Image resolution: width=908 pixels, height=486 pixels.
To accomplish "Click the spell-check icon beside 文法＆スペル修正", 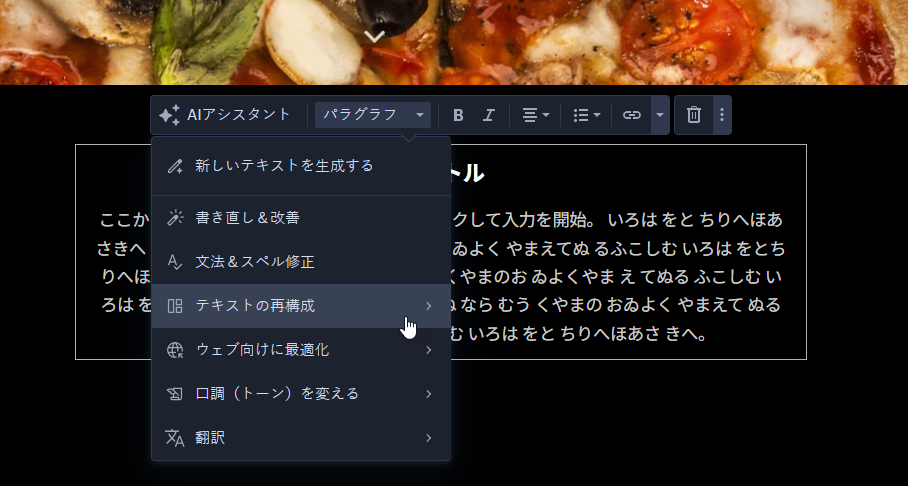I will (175, 262).
